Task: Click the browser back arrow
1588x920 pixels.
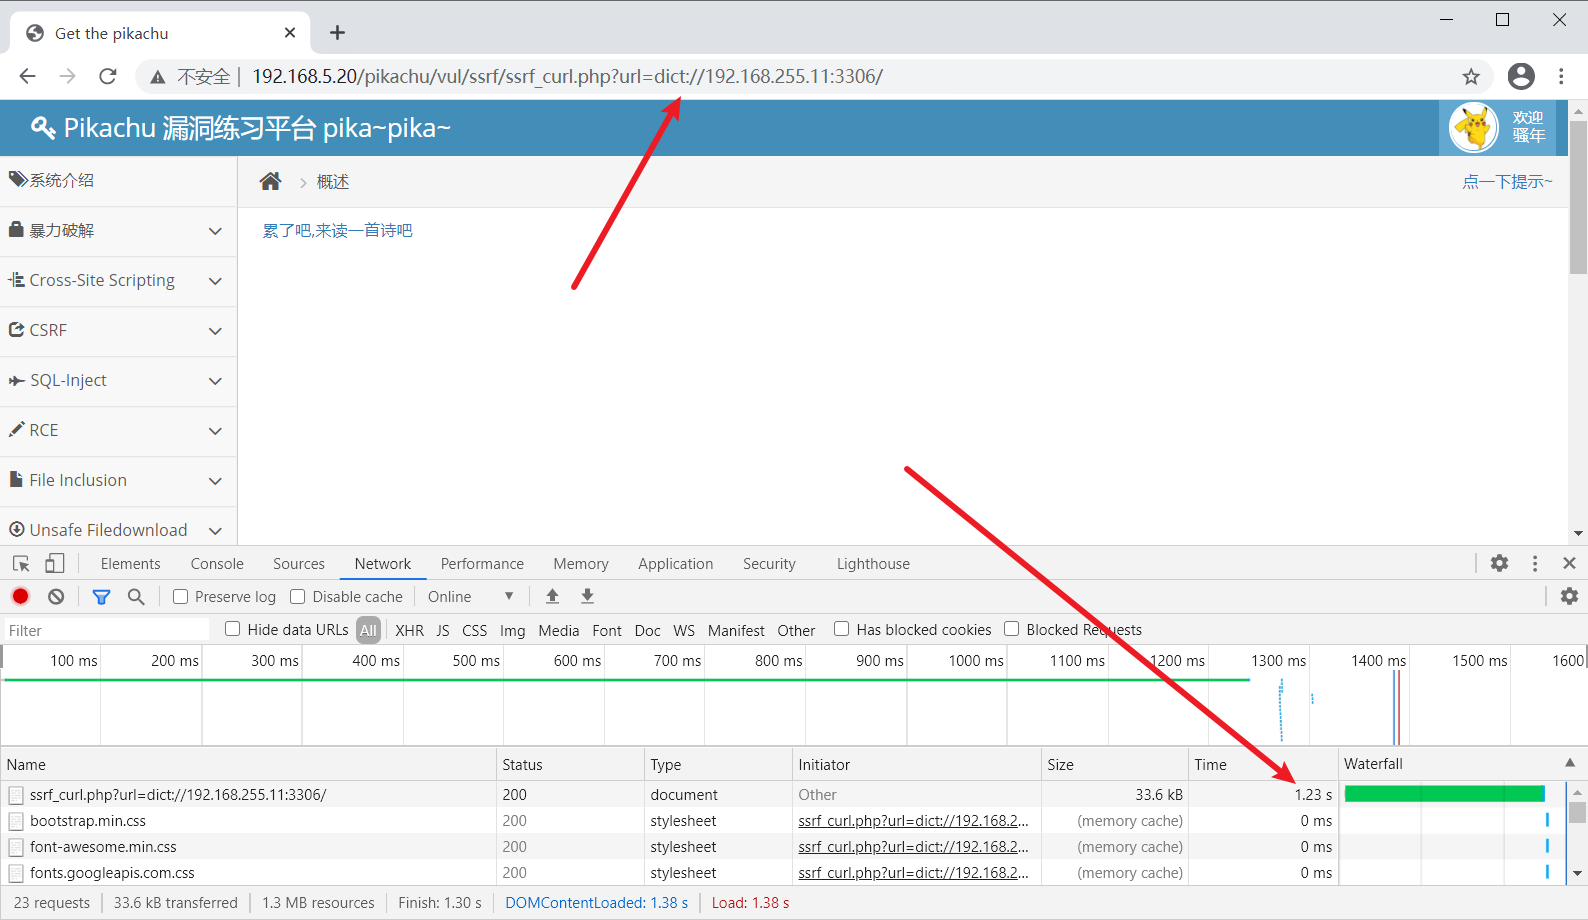Action: tap(28, 76)
